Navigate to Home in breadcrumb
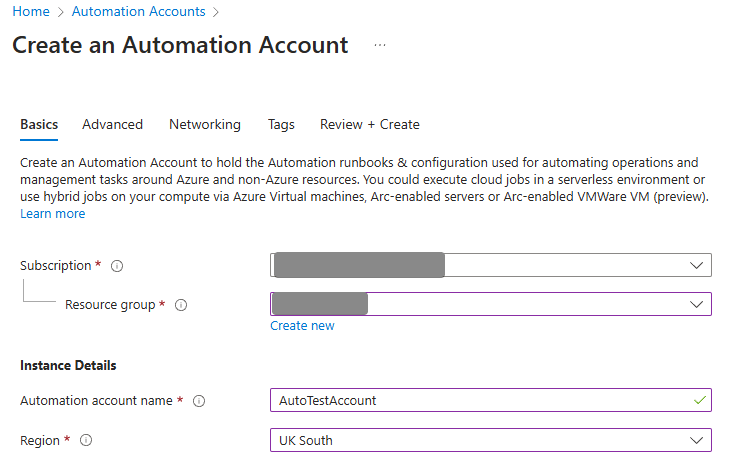The width and height of the screenshot is (740, 473). point(30,12)
